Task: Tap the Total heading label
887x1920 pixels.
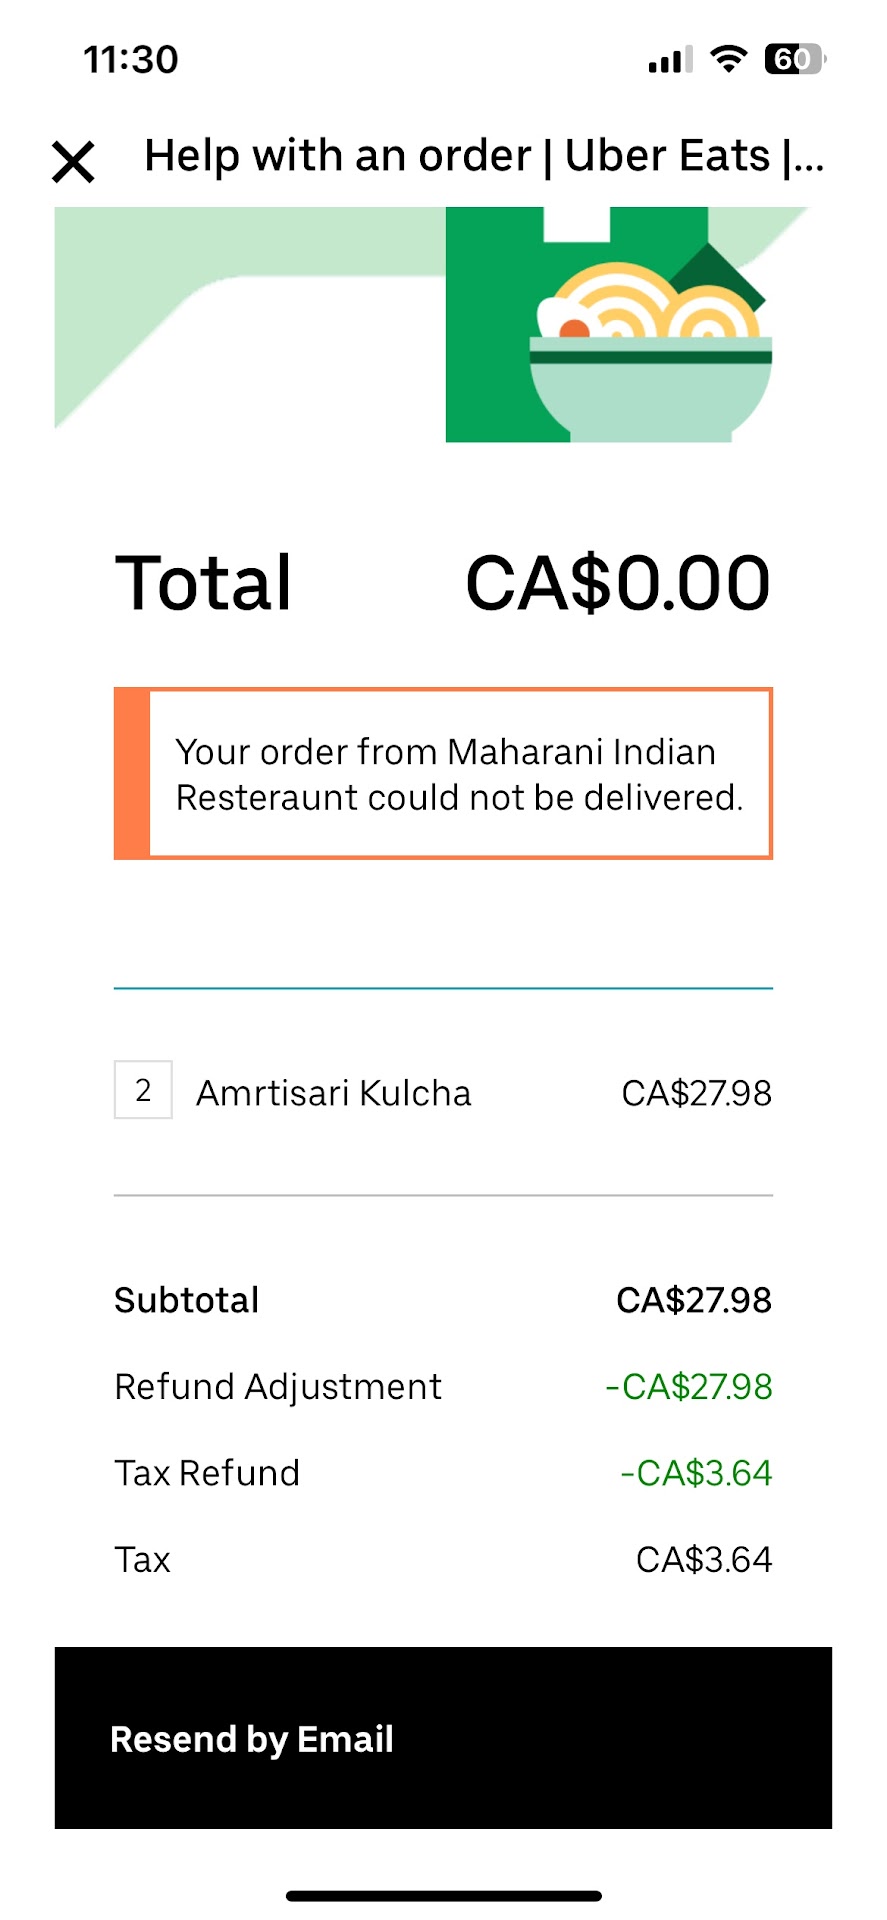Action: [x=204, y=583]
